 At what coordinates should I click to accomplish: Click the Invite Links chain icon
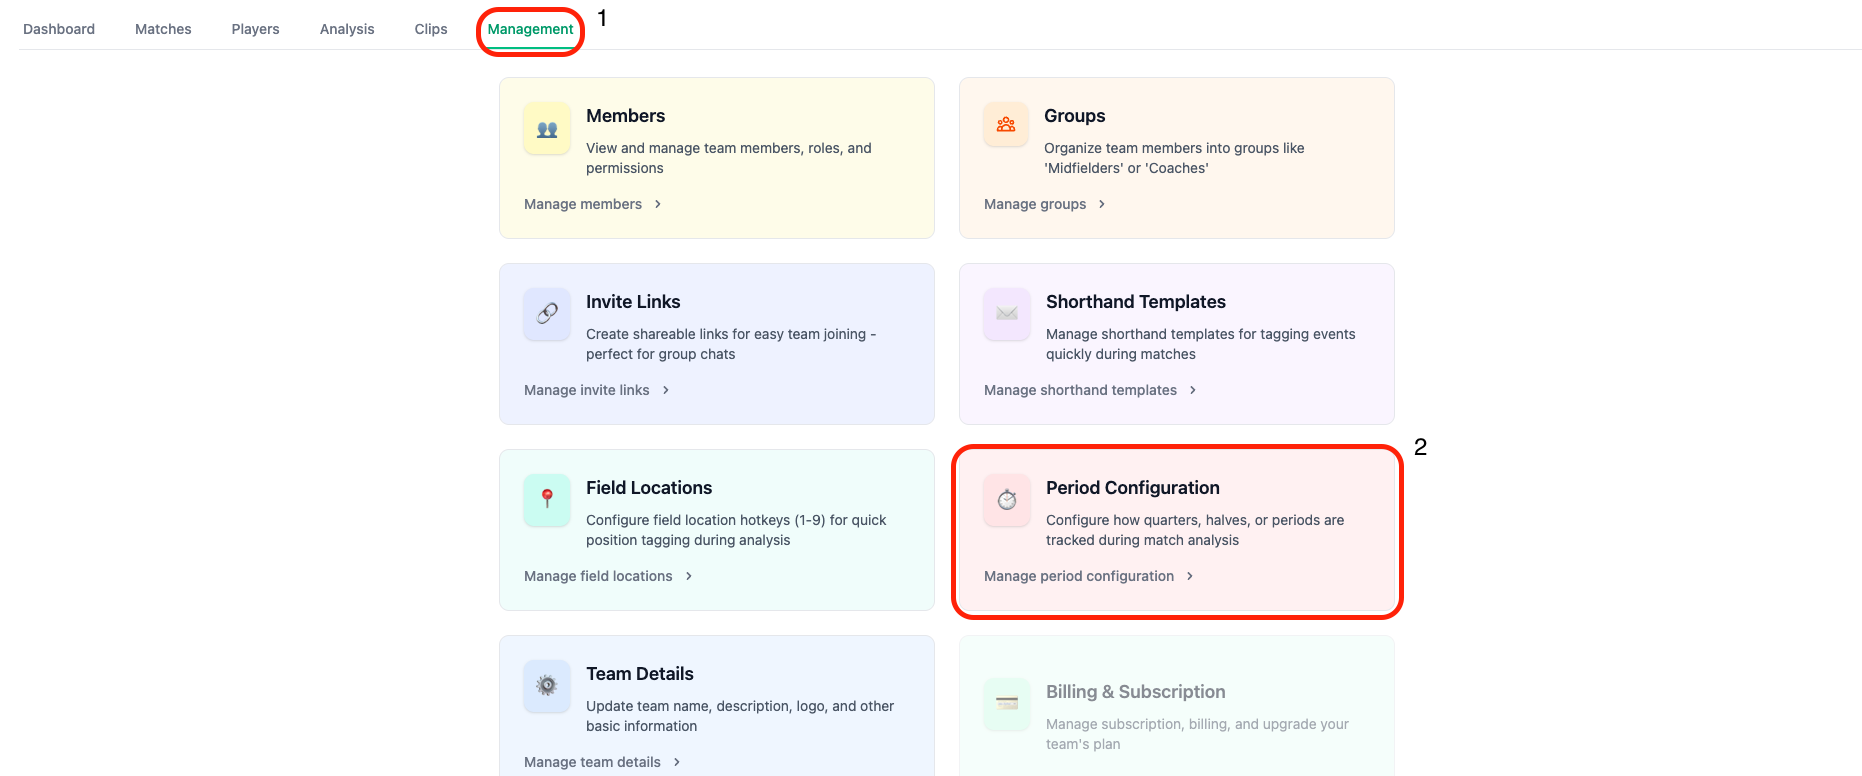(547, 314)
